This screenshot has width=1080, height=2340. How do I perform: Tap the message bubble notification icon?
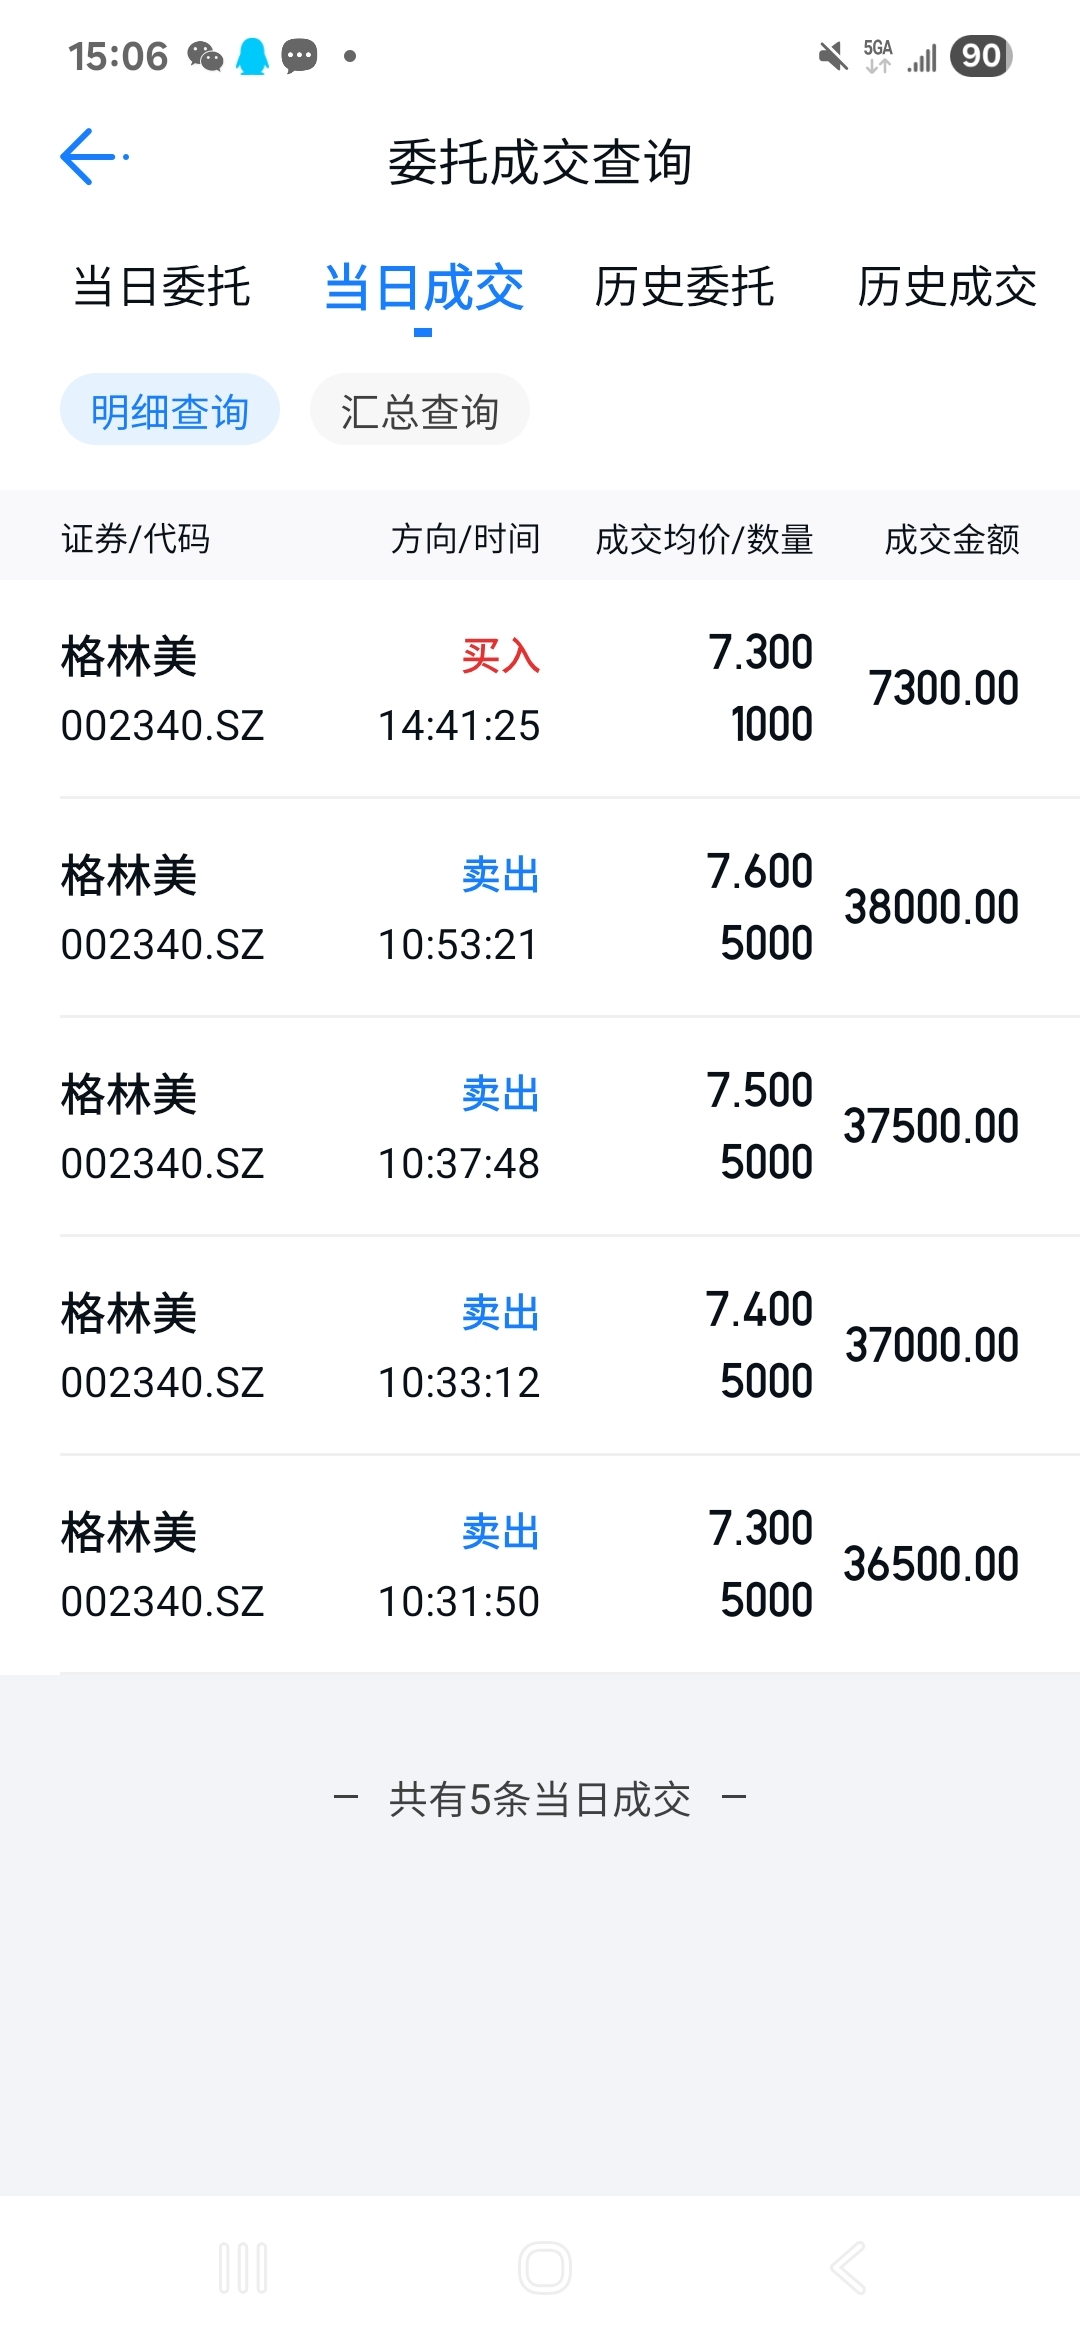point(299,56)
